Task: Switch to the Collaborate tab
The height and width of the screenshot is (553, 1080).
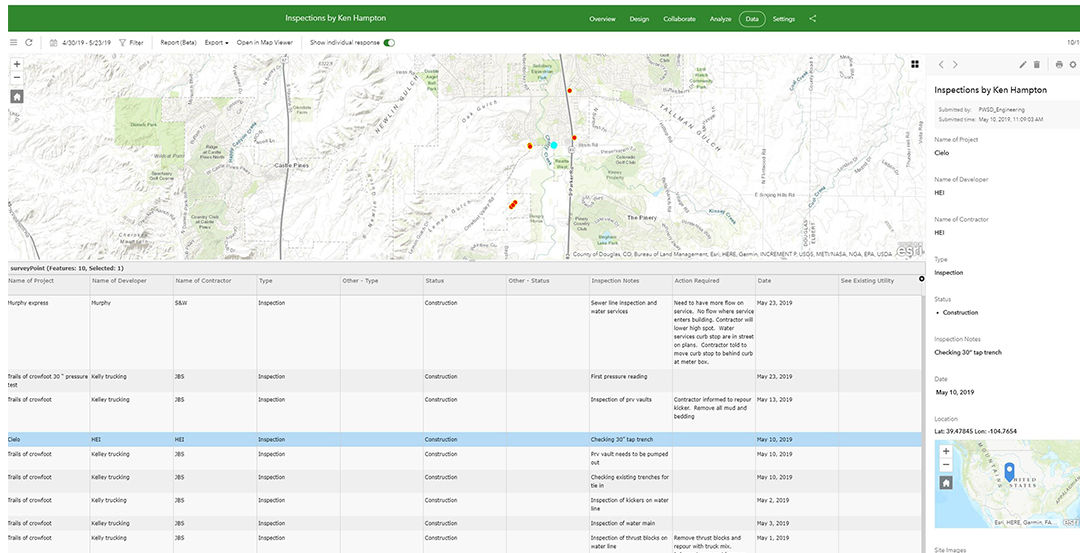Action: [679, 19]
